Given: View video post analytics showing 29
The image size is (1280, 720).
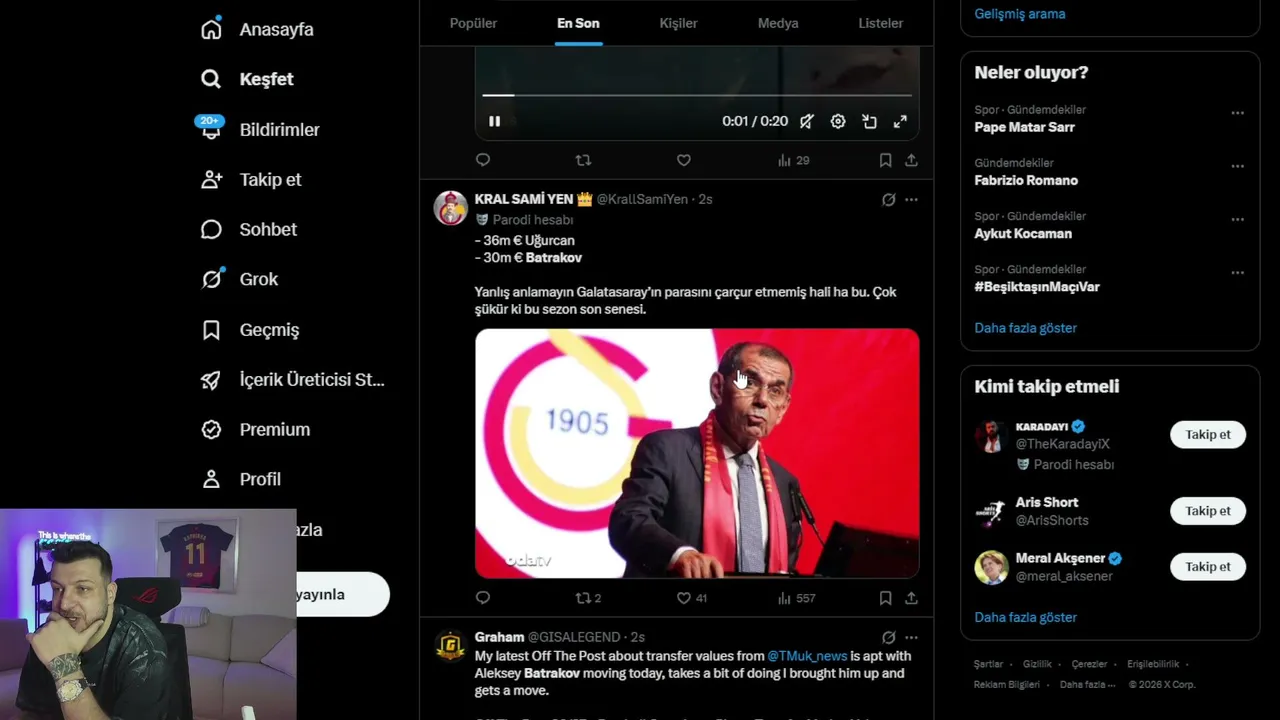Looking at the screenshot, I should coord(794,160).
